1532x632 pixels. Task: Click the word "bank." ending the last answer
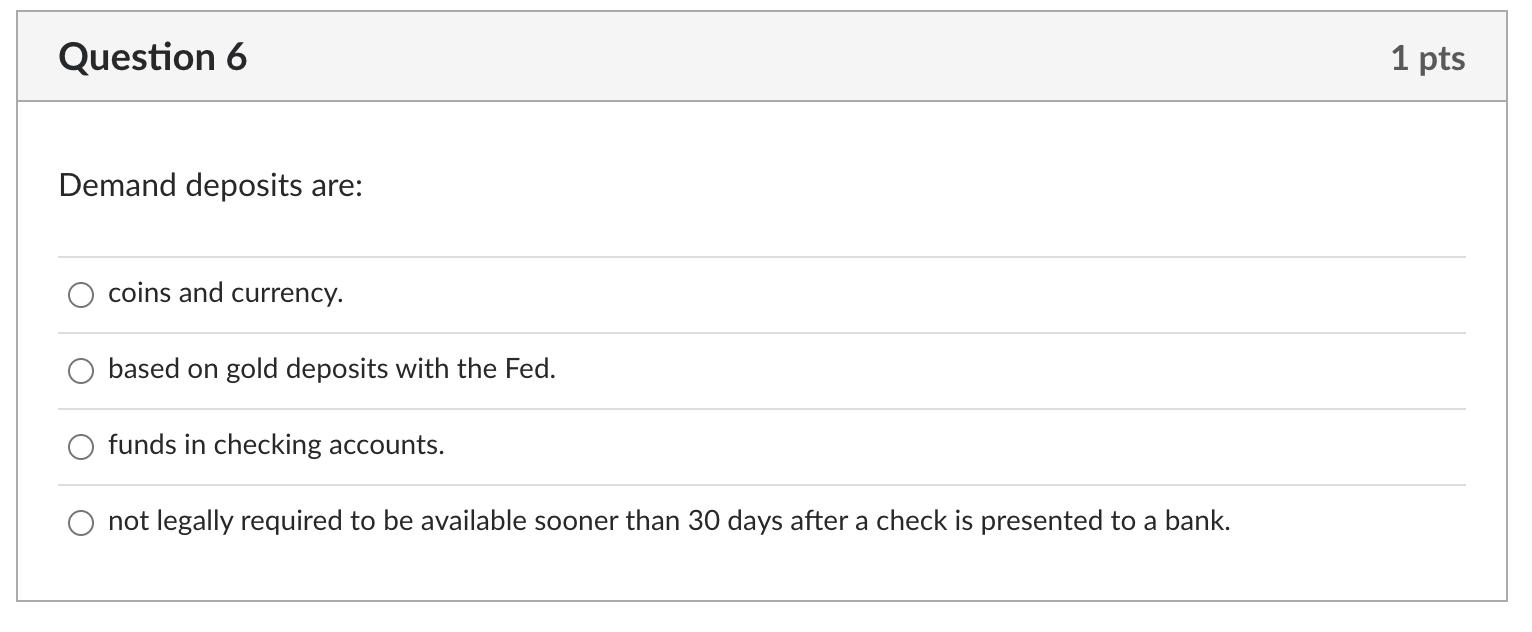click(1198, 521)
